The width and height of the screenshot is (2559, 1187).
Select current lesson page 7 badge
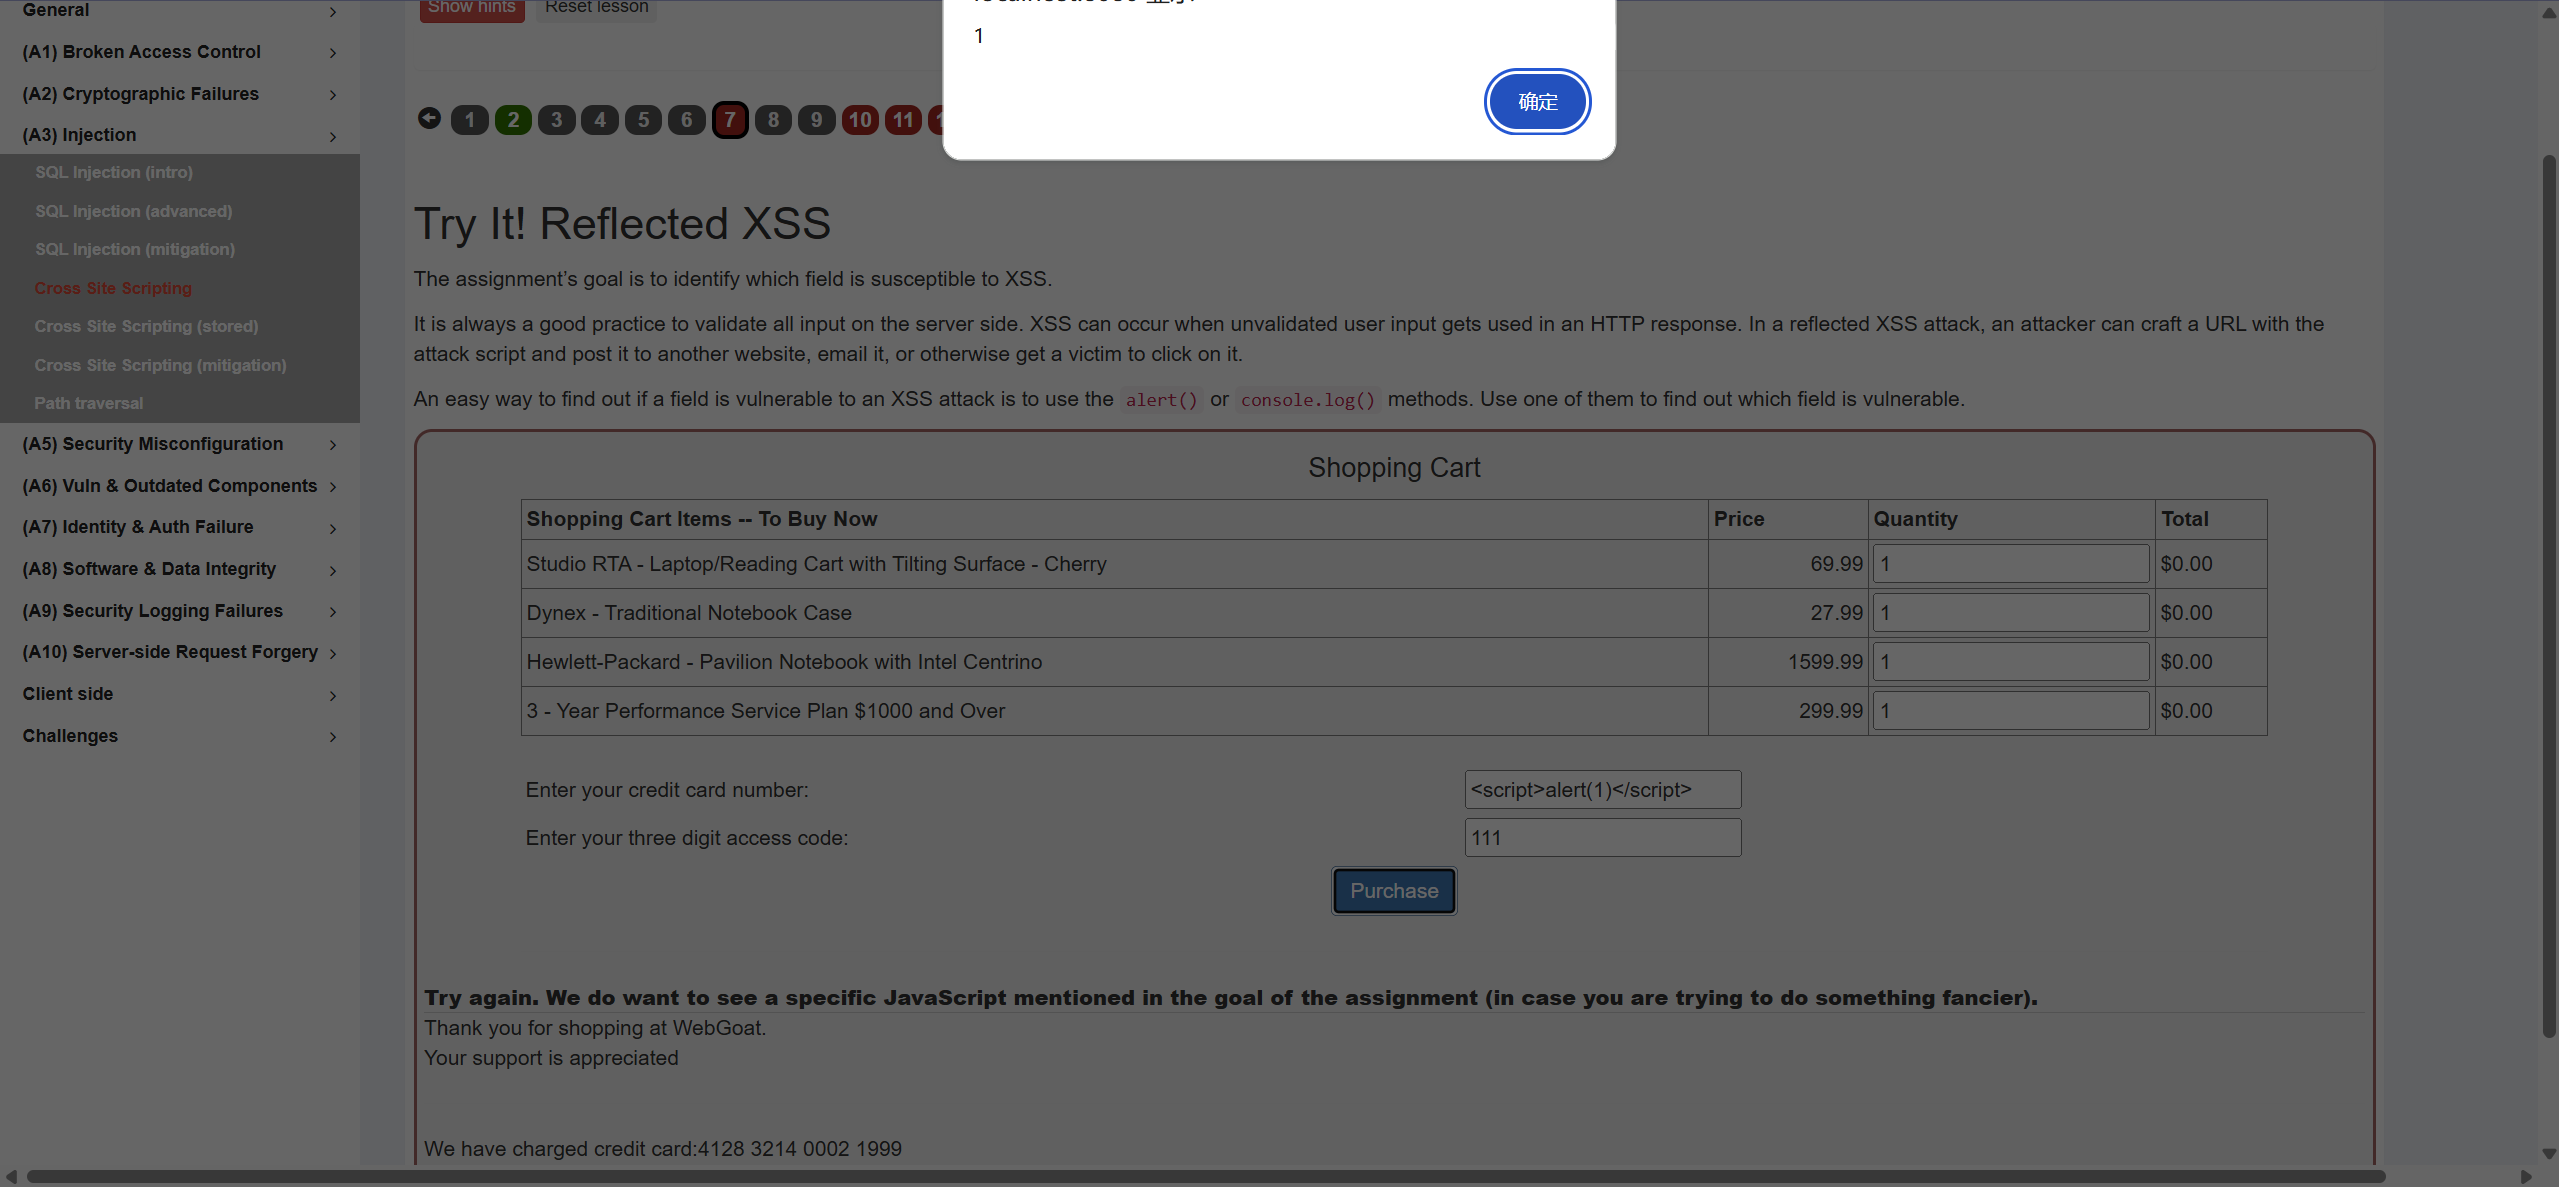[x=730, y=120]
